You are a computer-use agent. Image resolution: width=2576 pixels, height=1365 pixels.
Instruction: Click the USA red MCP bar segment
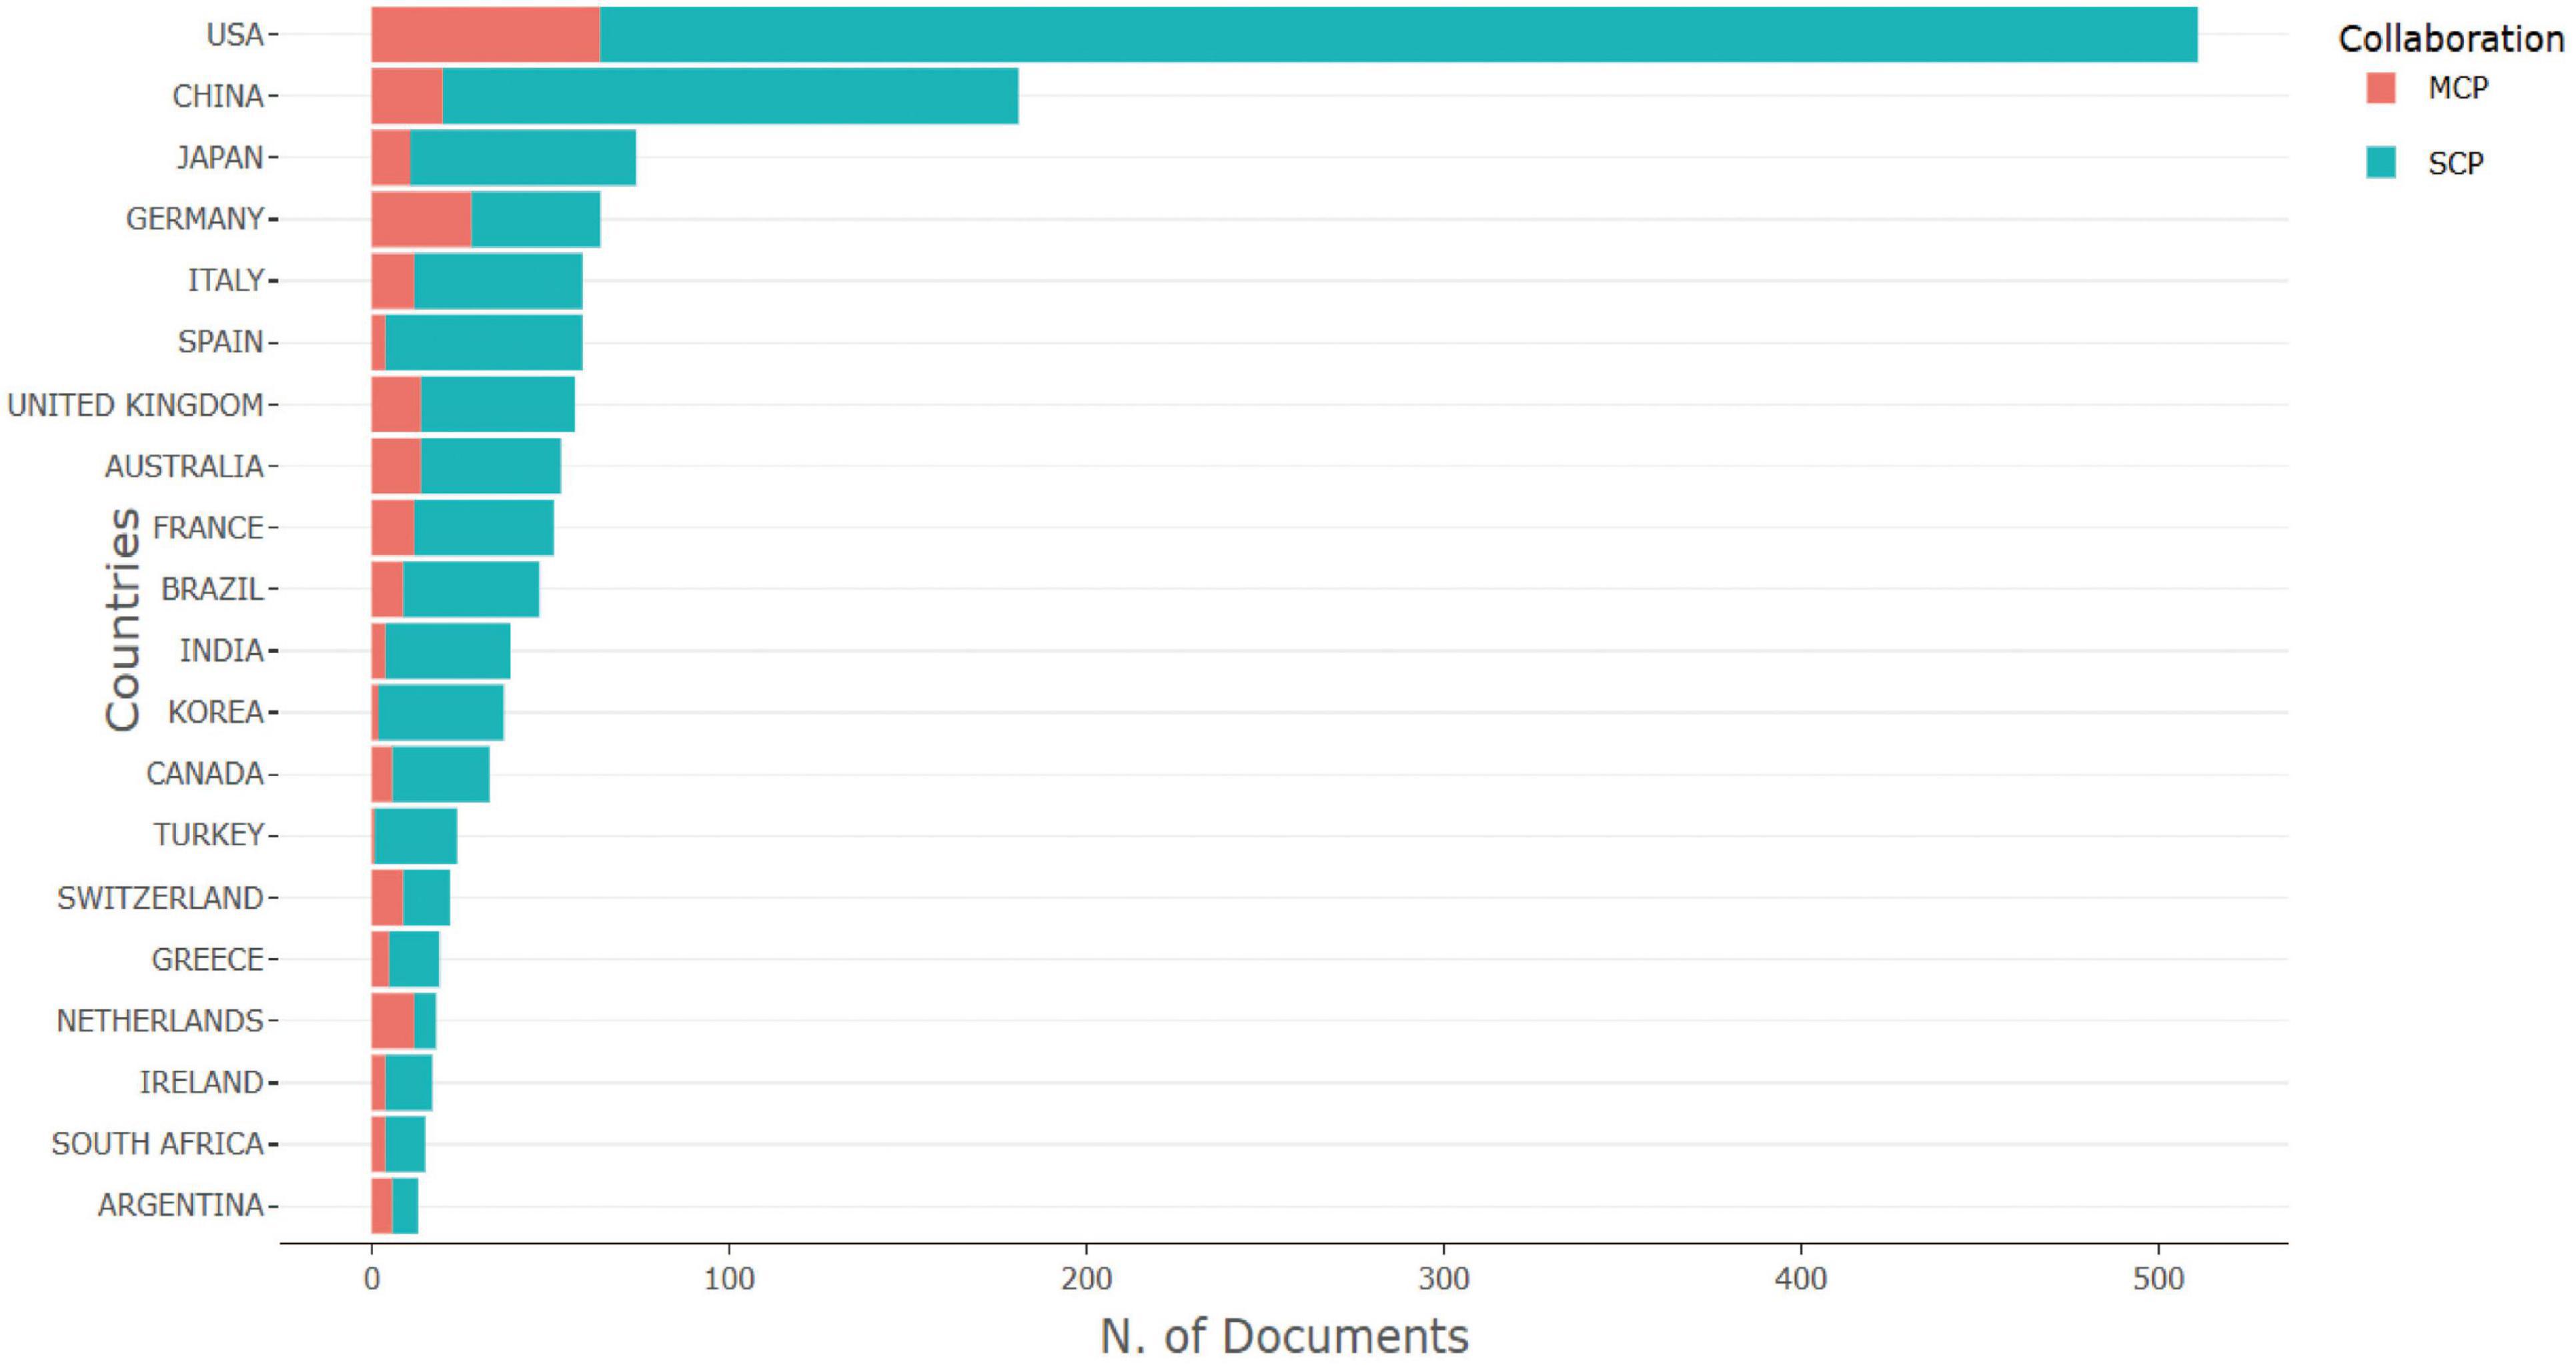click(486, 35)
